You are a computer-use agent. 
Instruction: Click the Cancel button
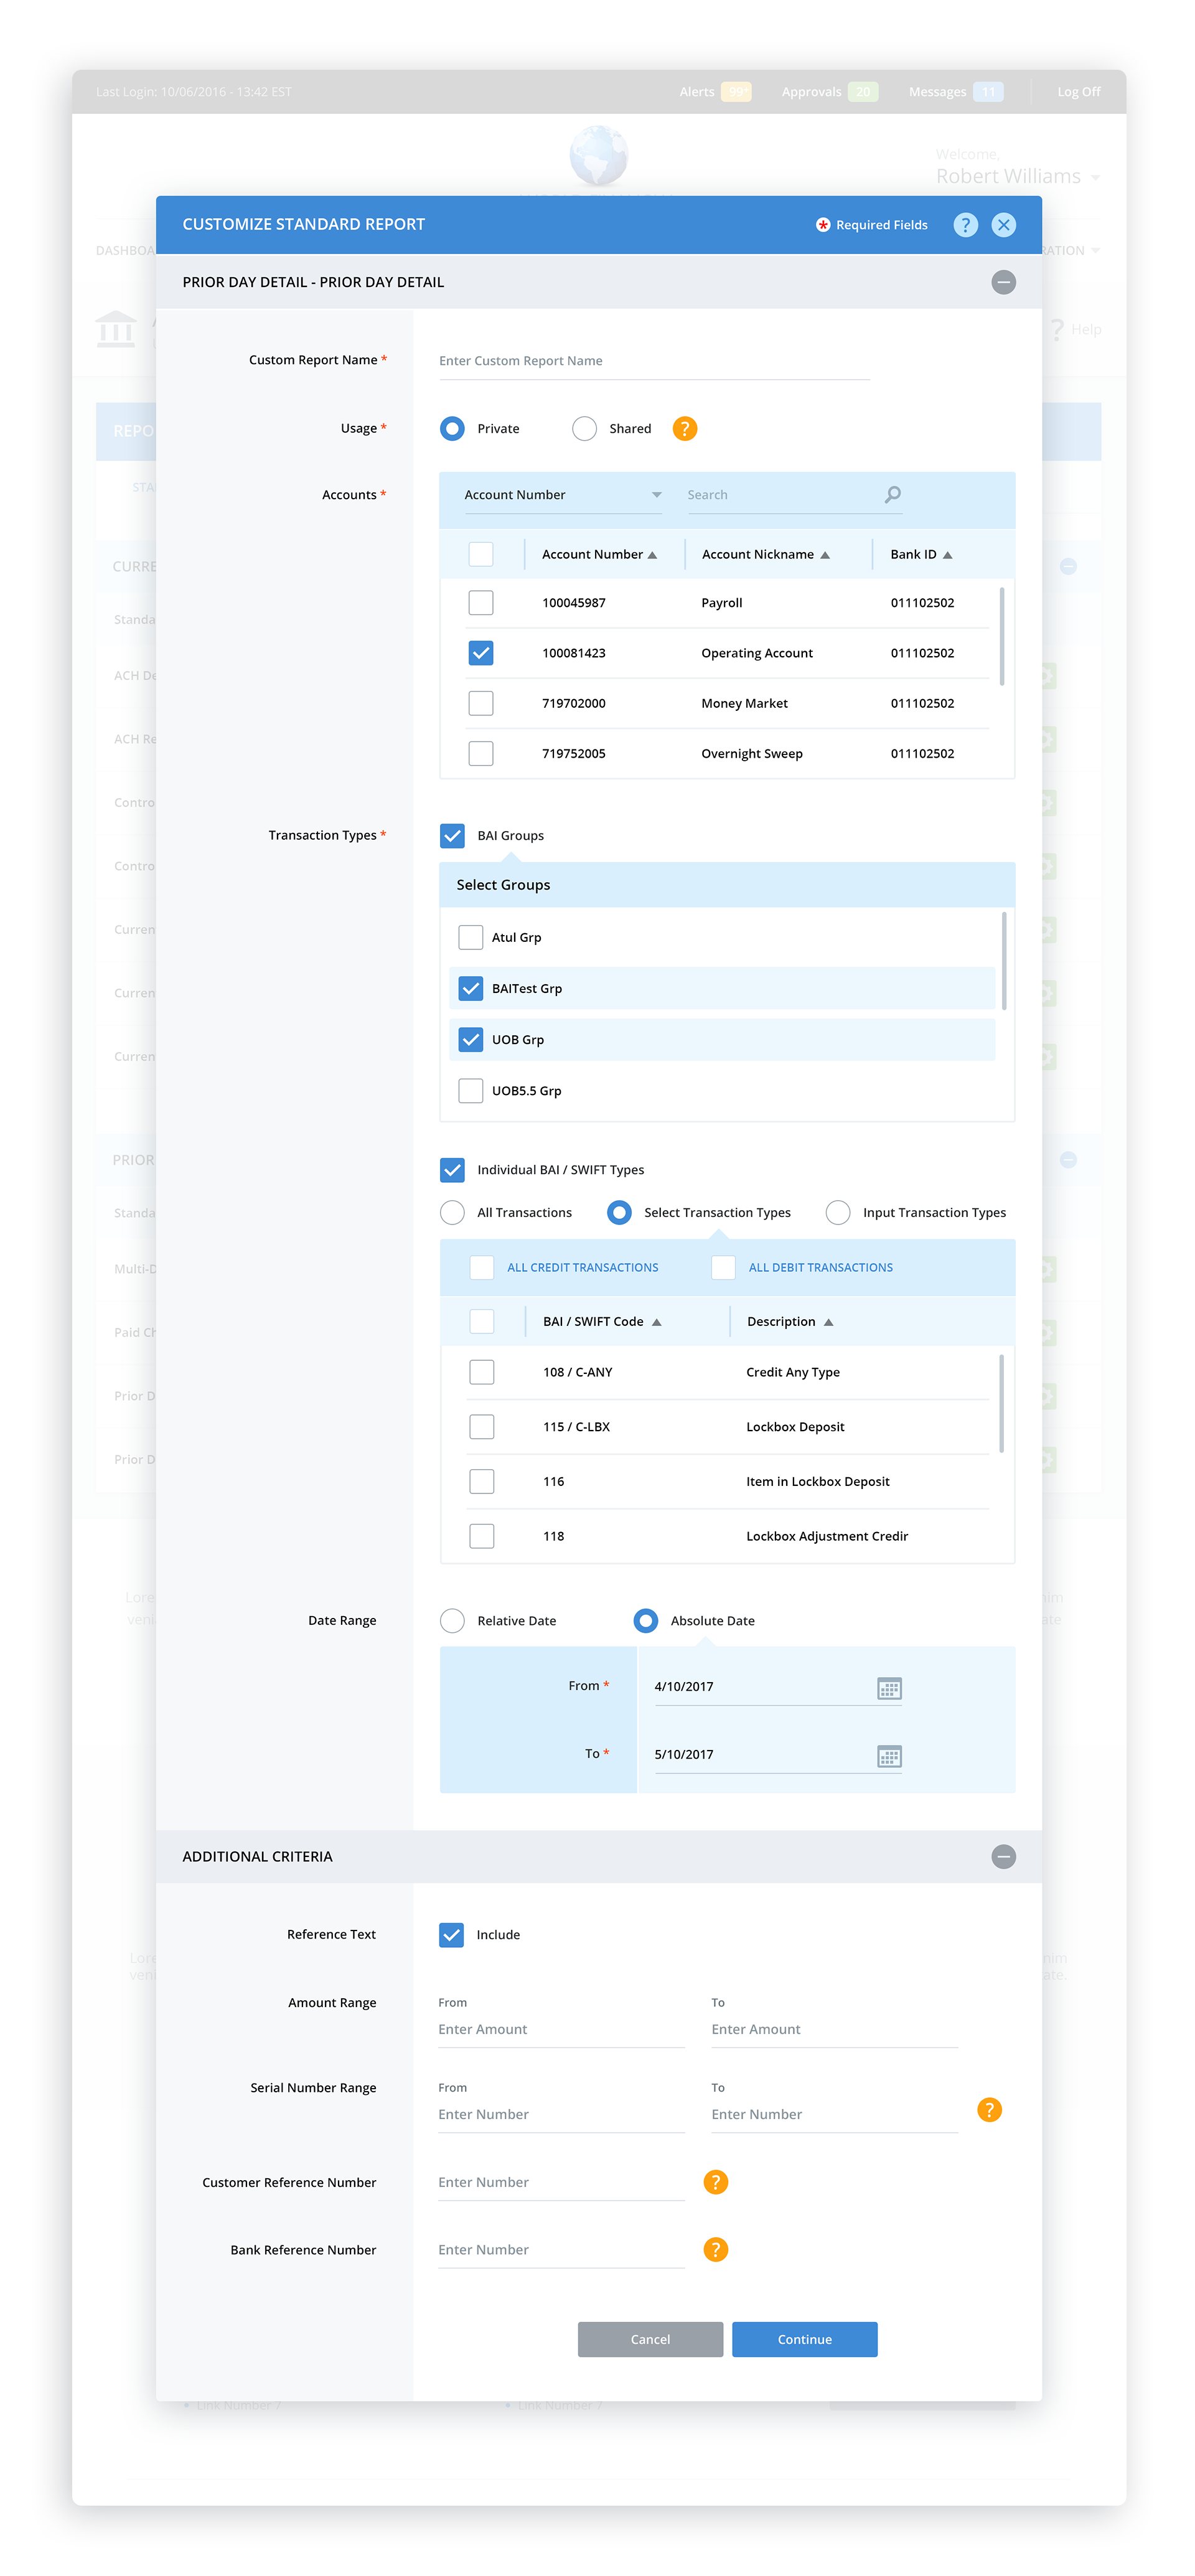(650, 2340)
